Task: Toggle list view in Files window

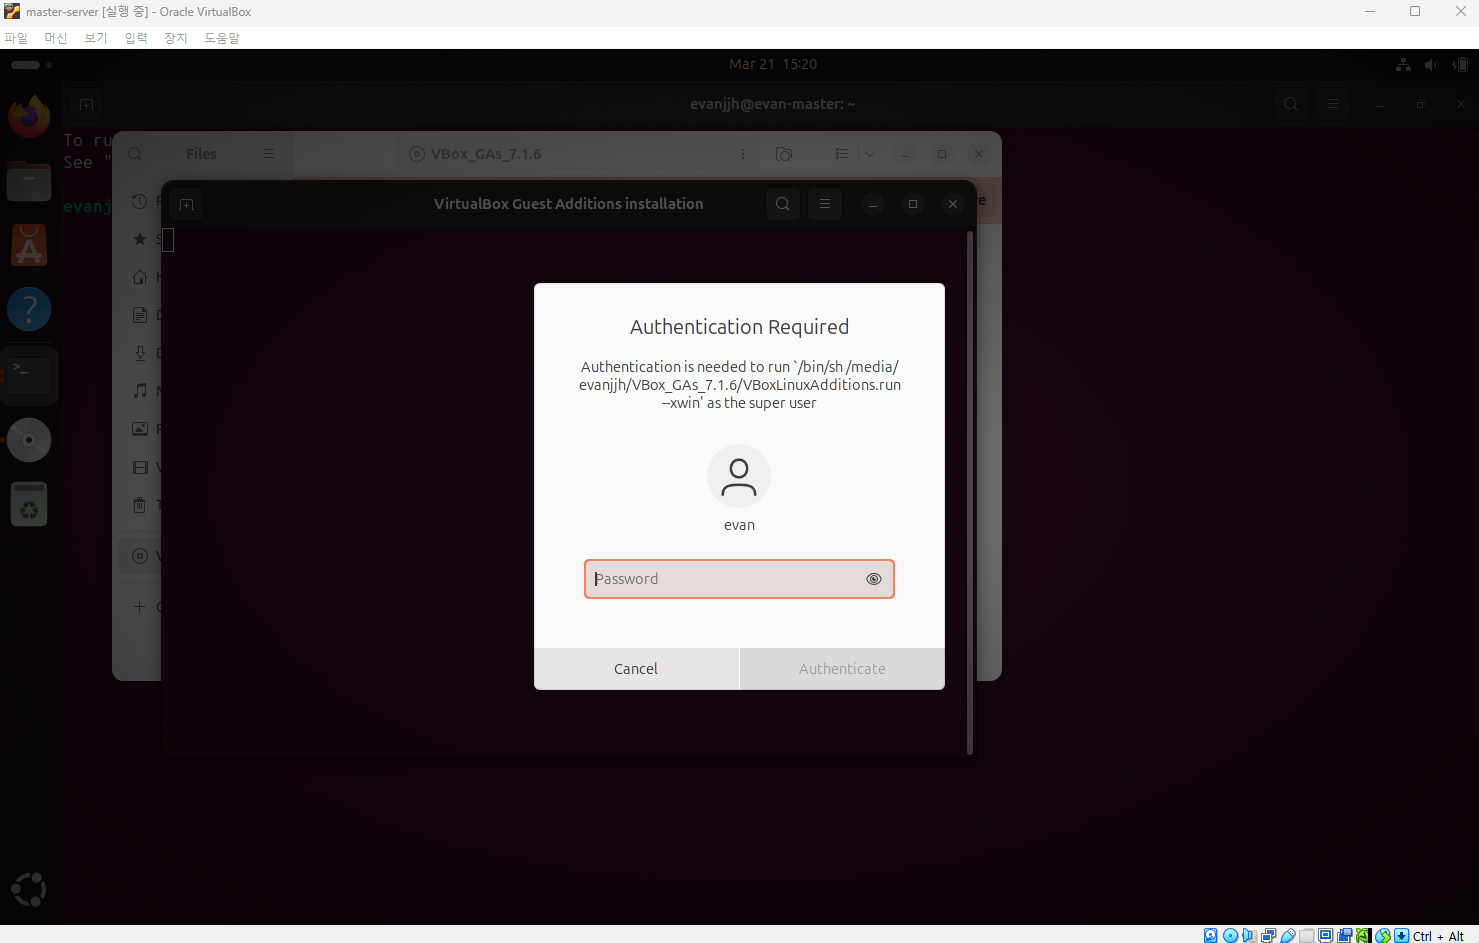Action: (x=842, y=154)
